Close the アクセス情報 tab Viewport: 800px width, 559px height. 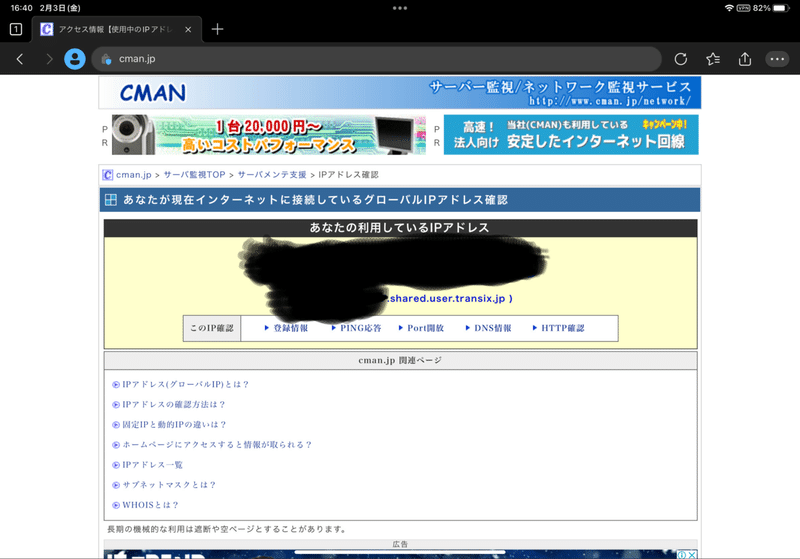click(188, 30)
